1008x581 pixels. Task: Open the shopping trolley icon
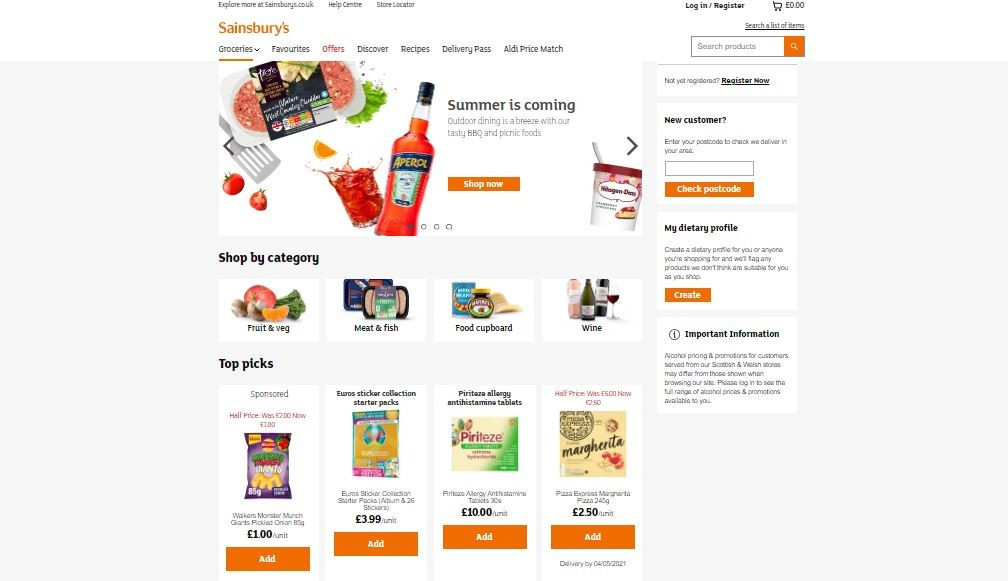(x=777, y=6)
